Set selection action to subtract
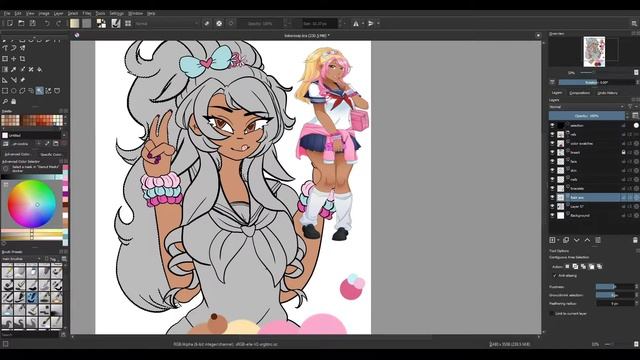Image resolution: width=640 pixels, height=360 pixels. [591, 267]
